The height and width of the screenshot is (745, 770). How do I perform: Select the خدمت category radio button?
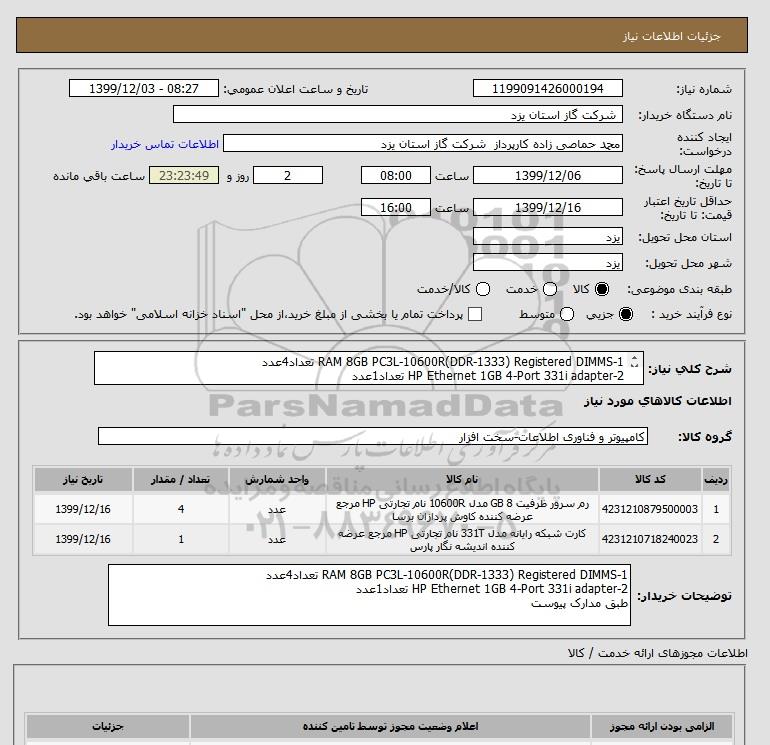coord(550,289)
